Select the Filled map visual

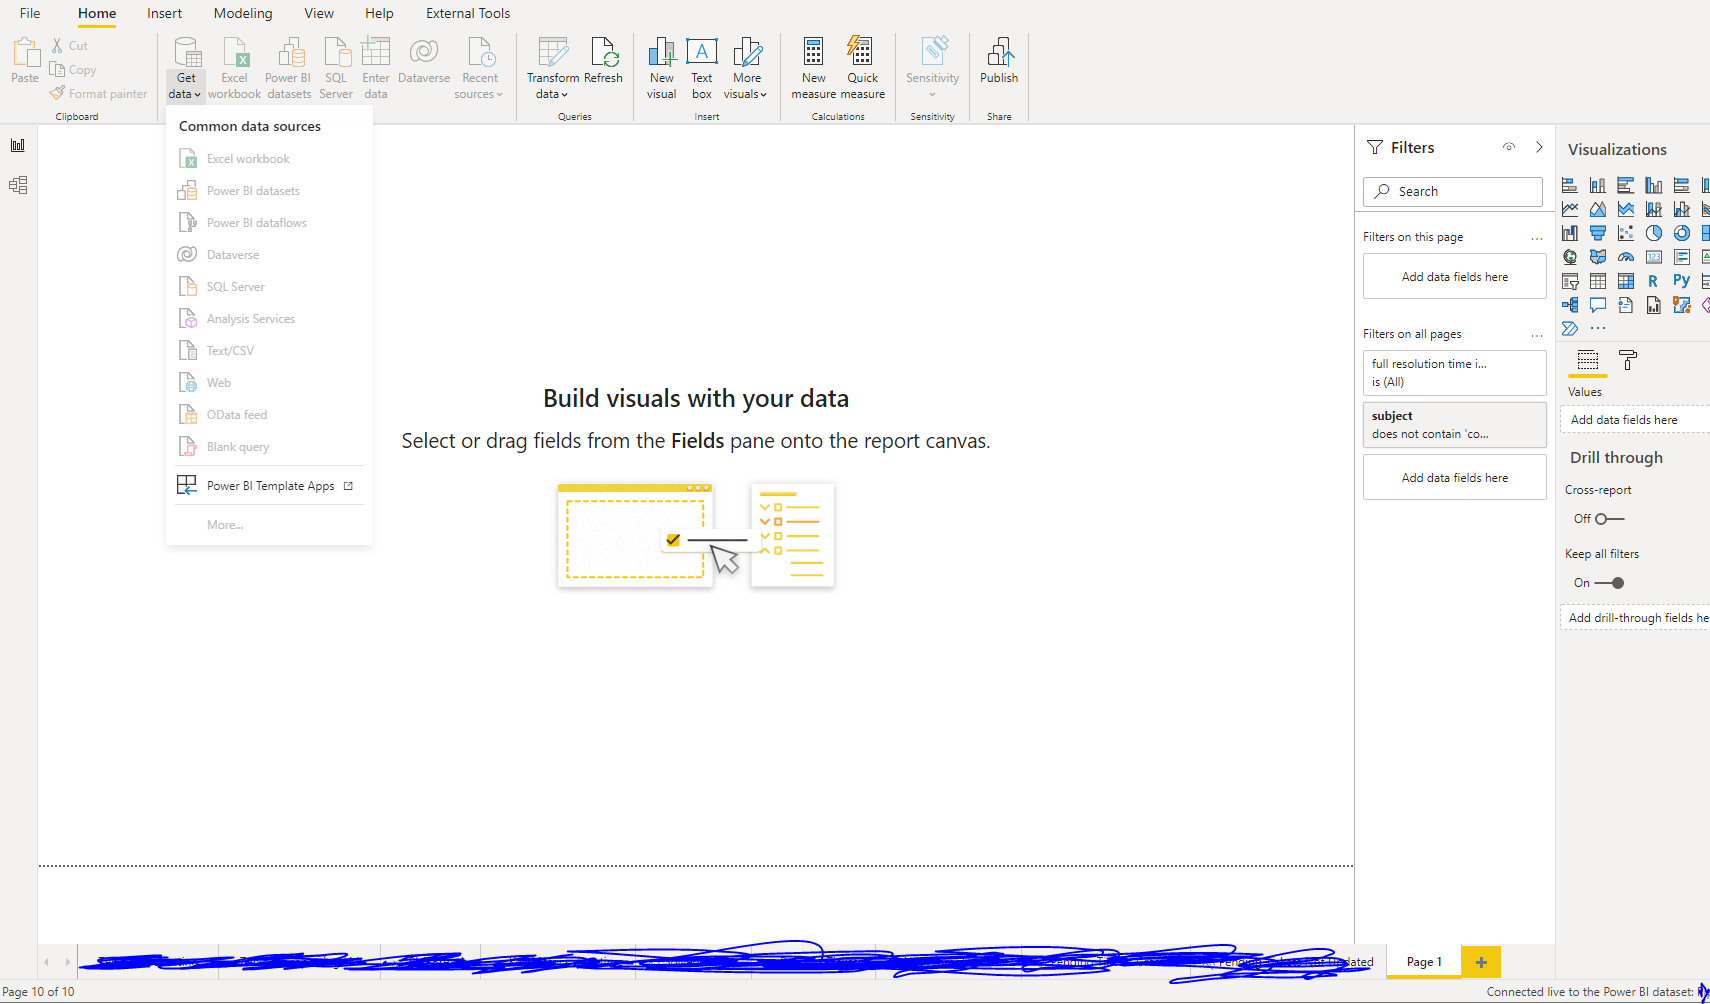tap(1598, 257)
